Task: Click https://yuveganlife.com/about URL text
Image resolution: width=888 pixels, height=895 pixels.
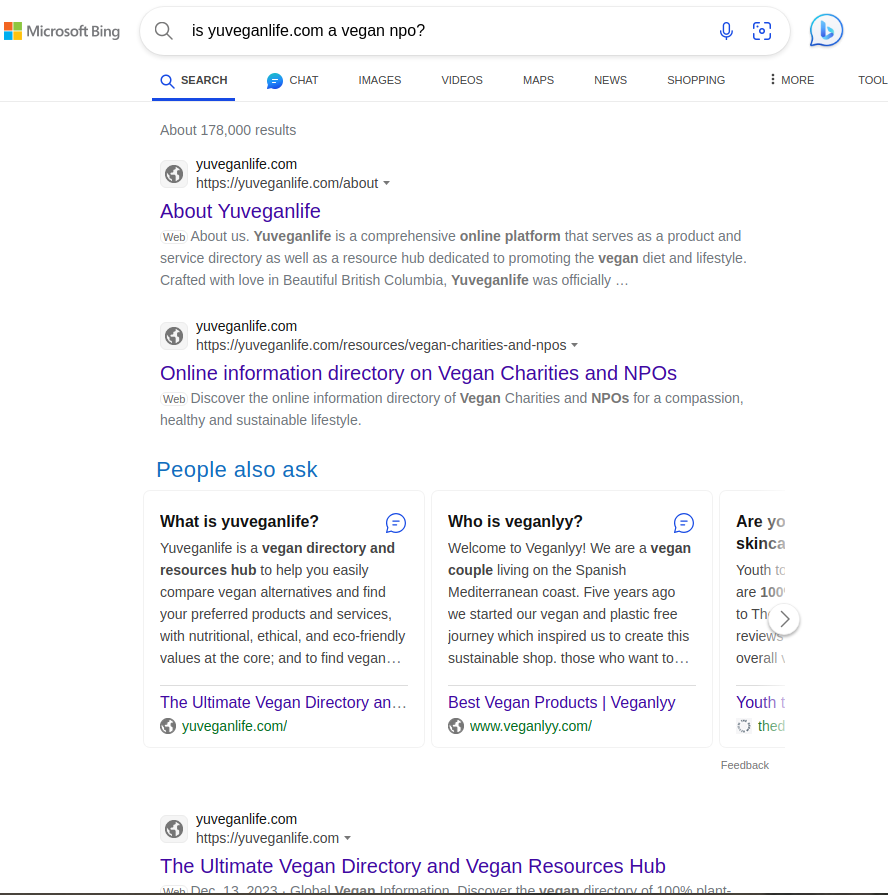Action: pyautogui.click(x=287, y=183)
